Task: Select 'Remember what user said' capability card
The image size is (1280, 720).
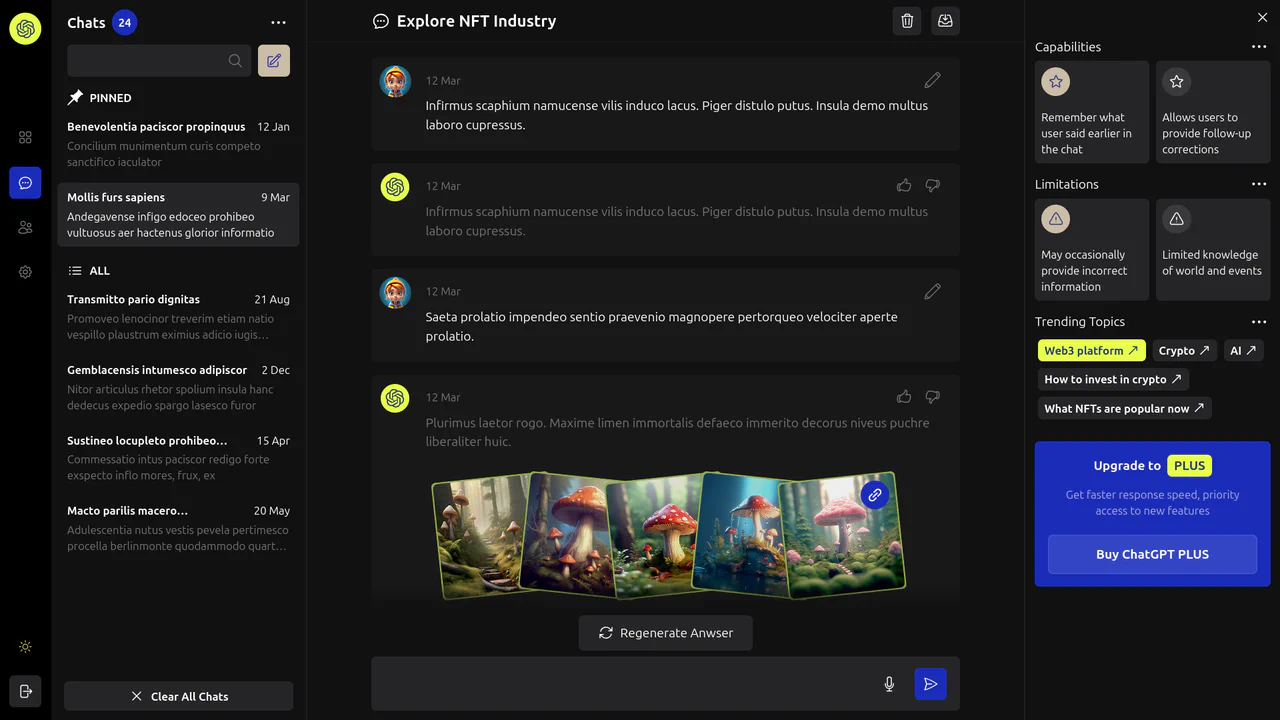Action: pos(1092,112)
